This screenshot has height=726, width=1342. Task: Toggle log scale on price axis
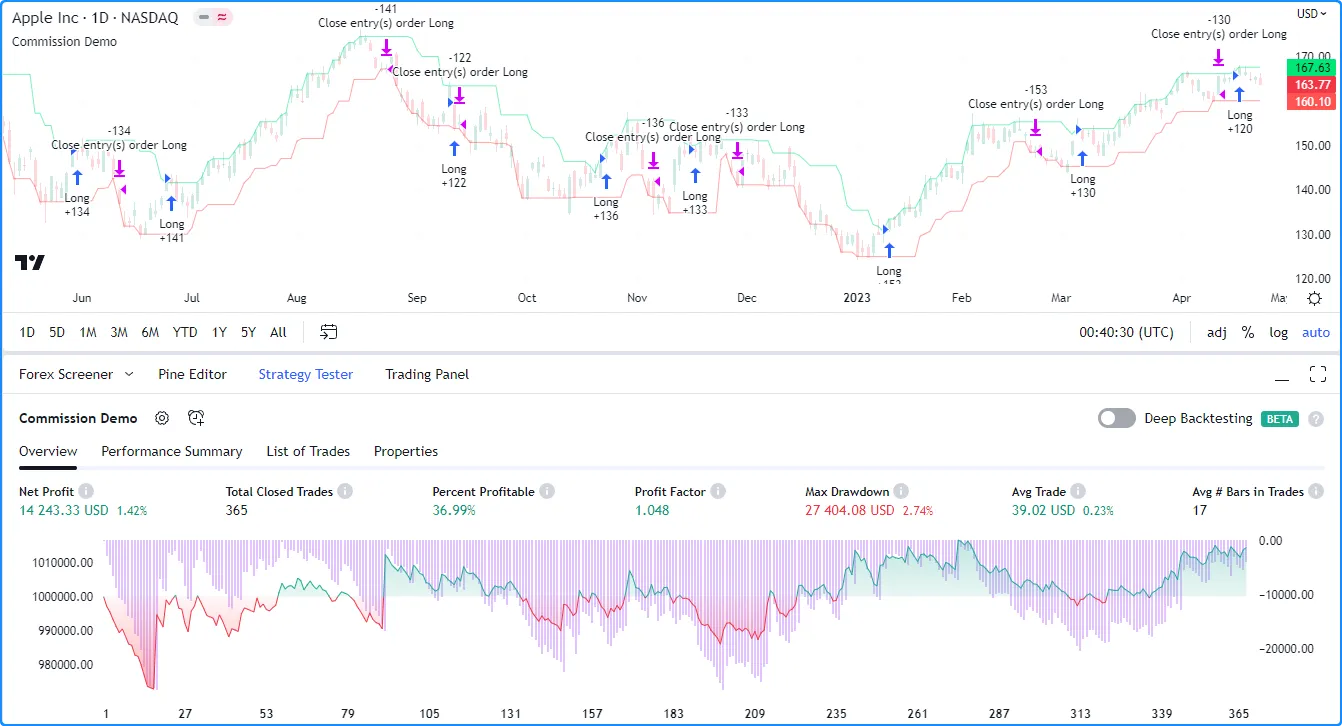click(1278, 332)
